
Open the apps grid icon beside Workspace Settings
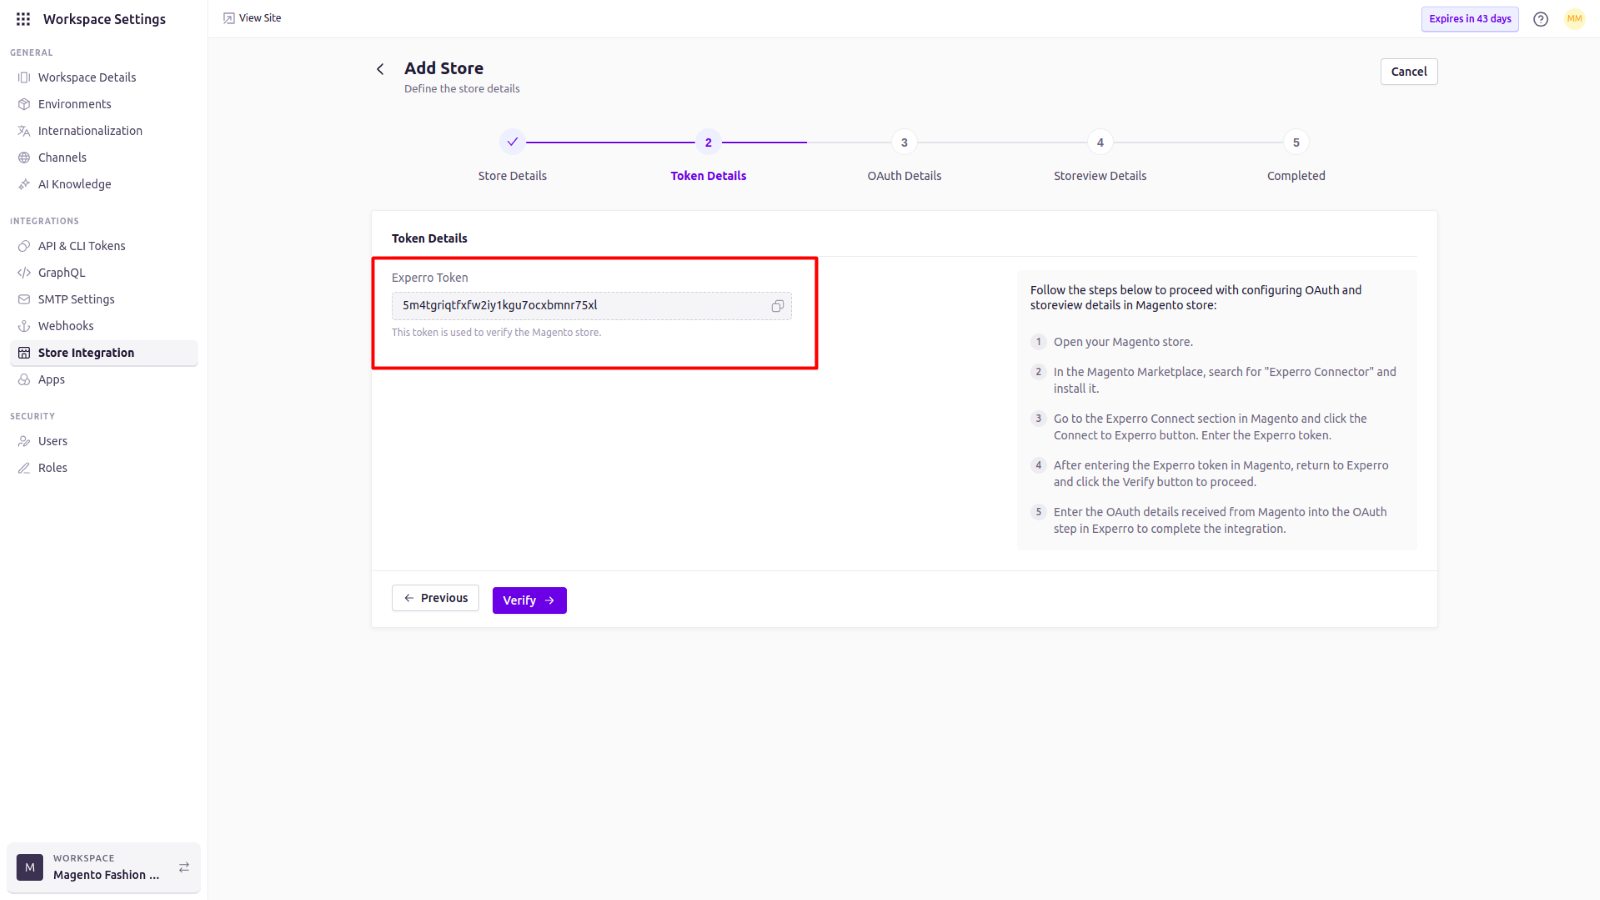click(23, 19)
